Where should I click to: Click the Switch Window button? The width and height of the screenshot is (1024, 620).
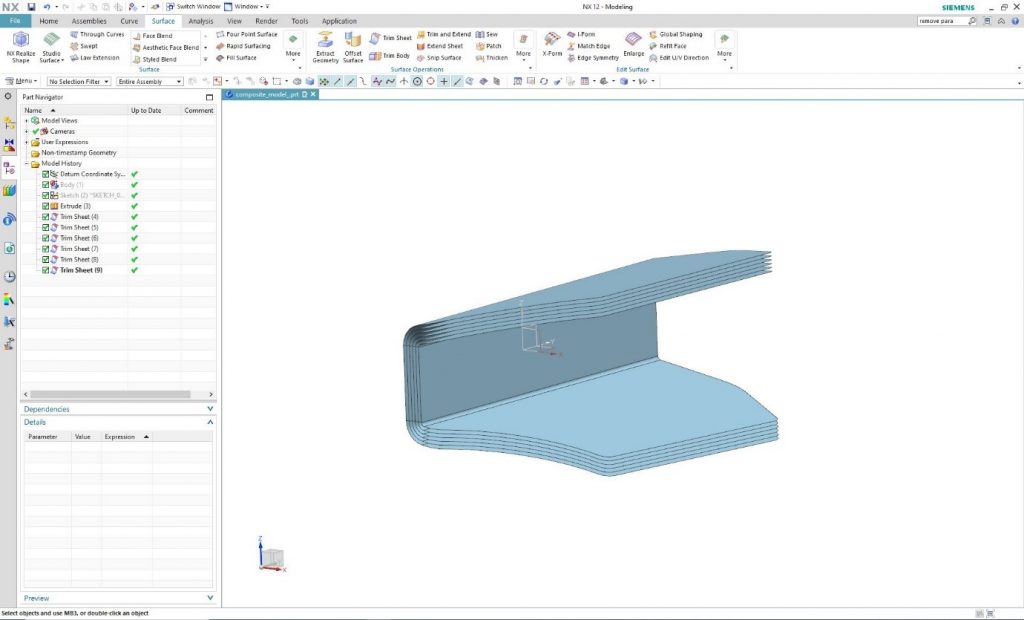(190, 7)
